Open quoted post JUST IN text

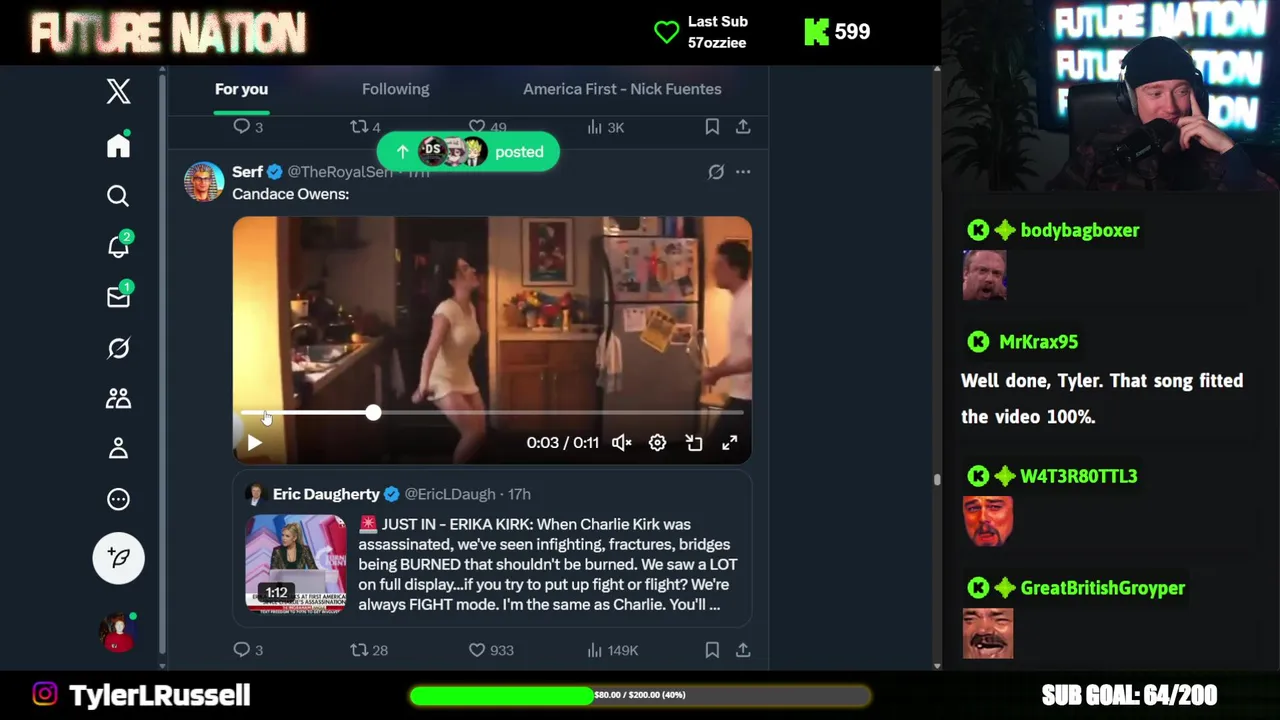(548, 564)
